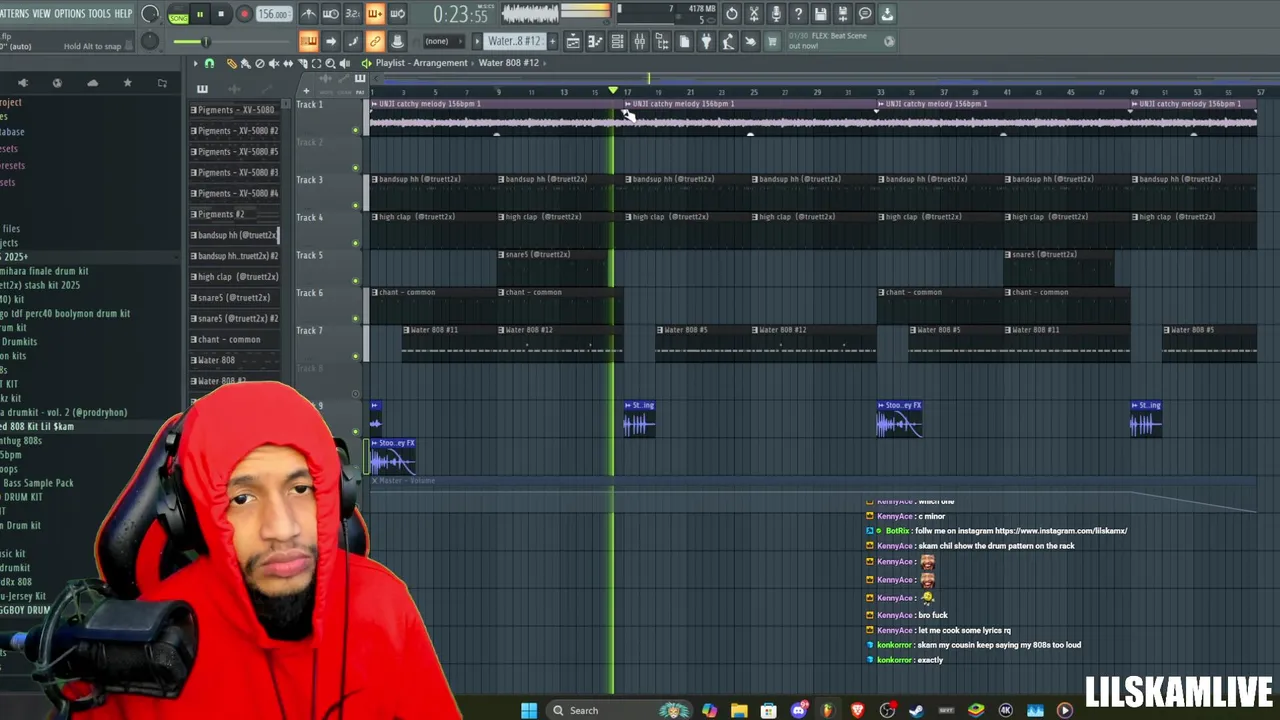Open the OPTIONS menu

[70, 13]
